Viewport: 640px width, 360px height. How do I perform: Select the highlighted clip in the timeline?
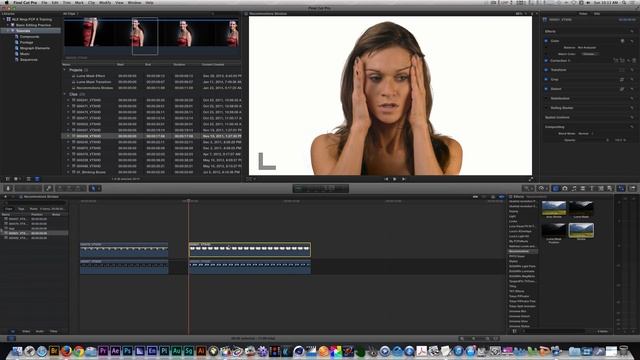[249, 249]
